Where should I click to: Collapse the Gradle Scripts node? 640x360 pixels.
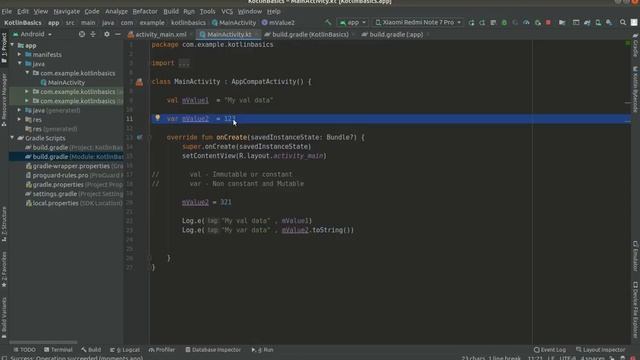pos(12,138)
